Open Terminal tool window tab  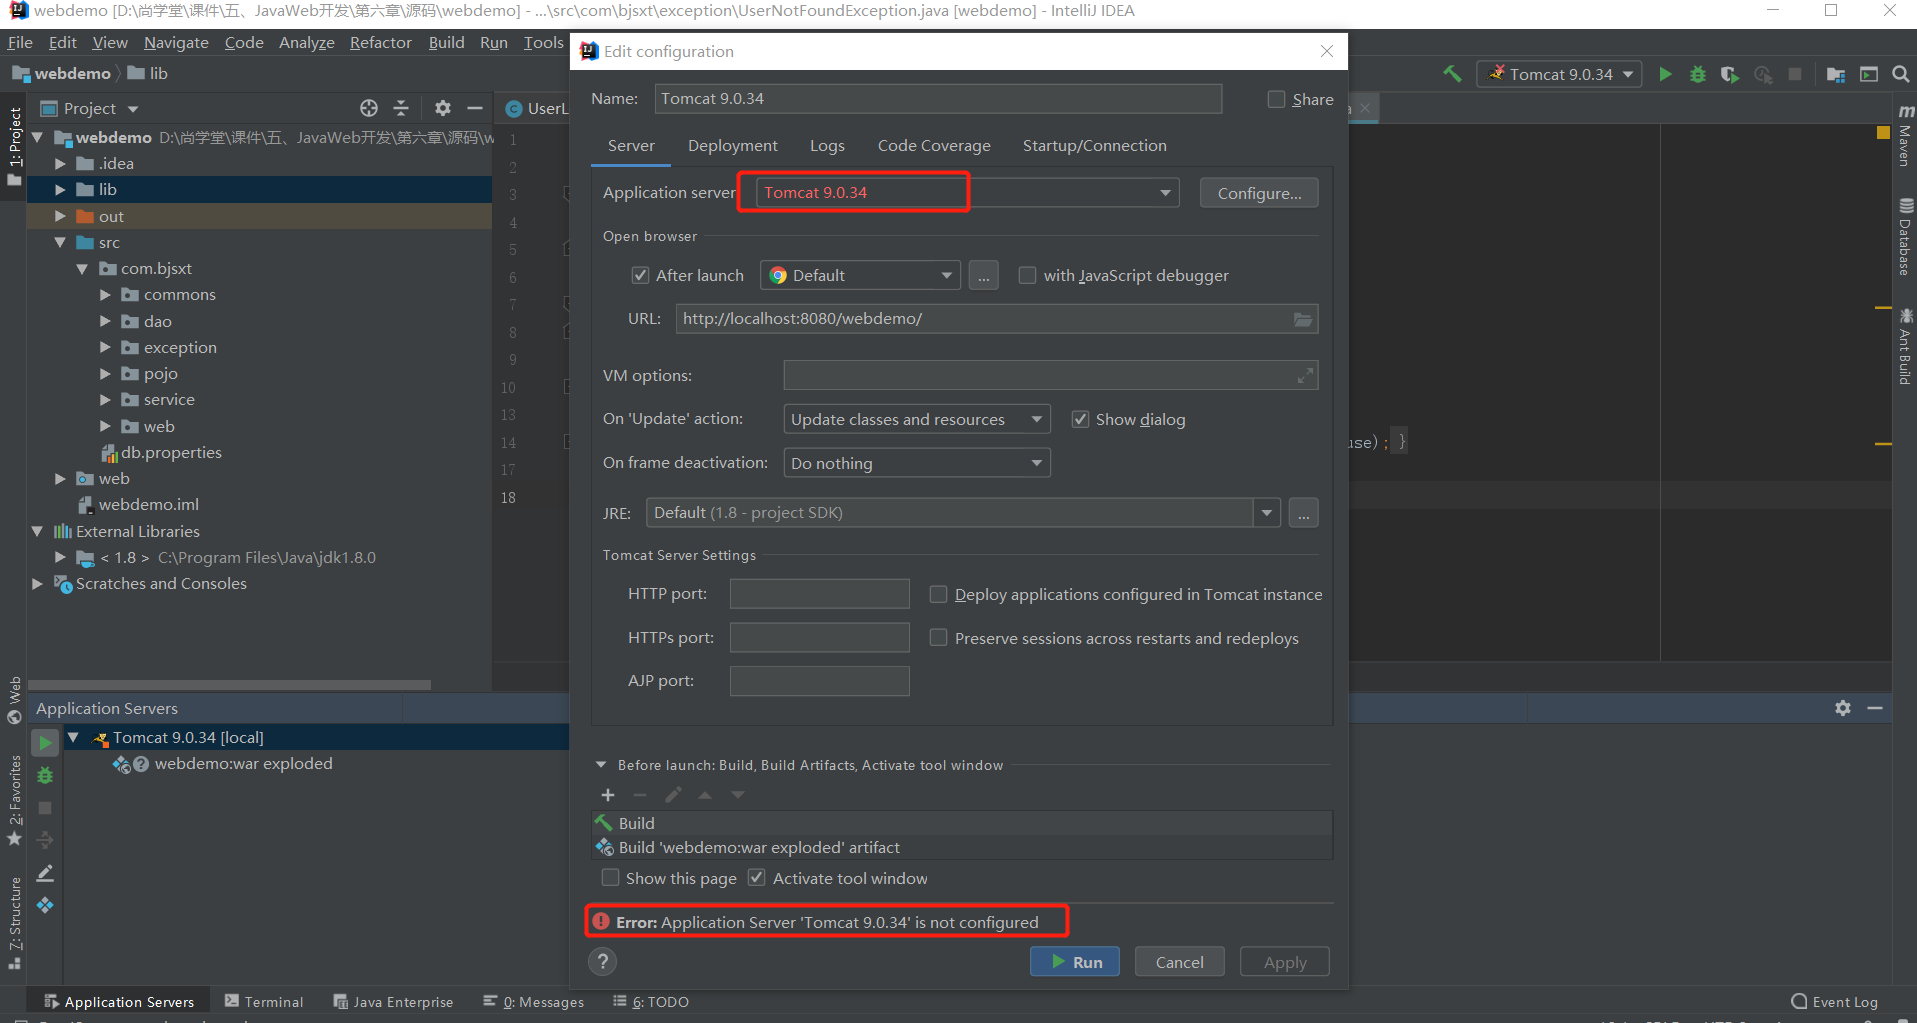coord(264,1002)
